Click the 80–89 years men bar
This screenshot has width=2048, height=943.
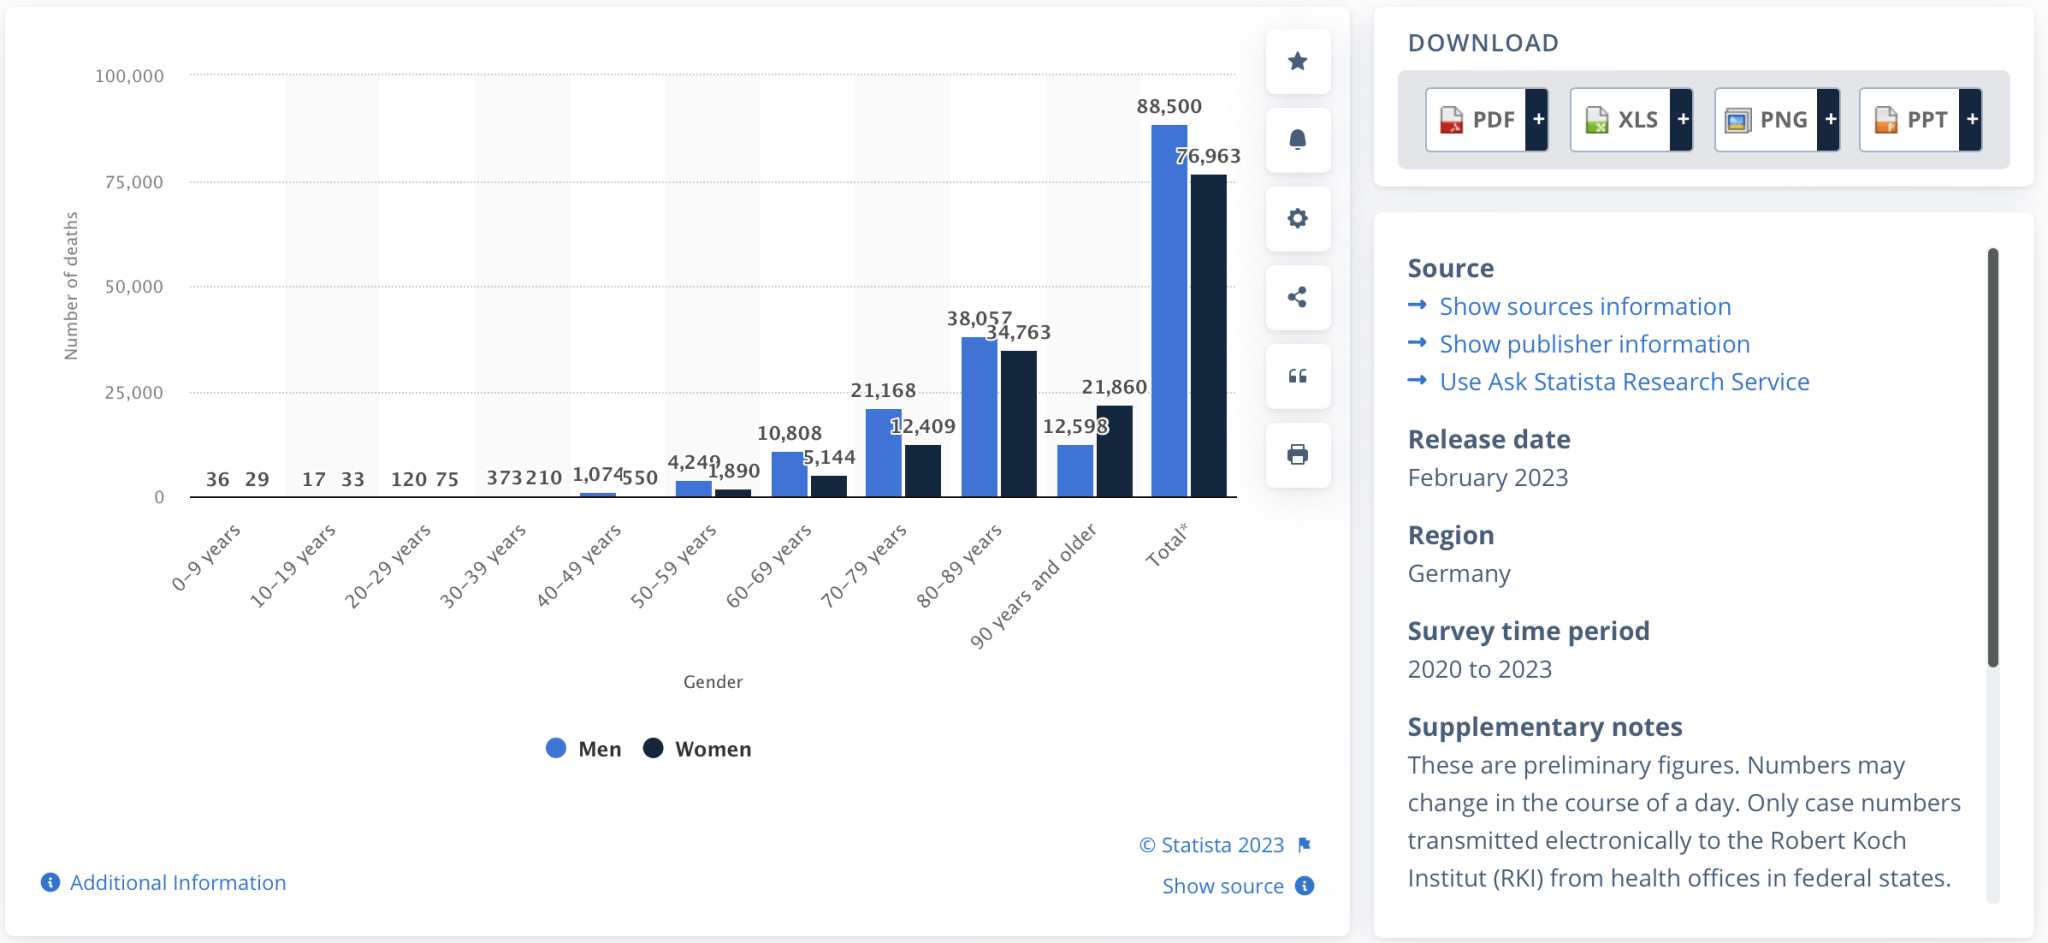point(979,417)
